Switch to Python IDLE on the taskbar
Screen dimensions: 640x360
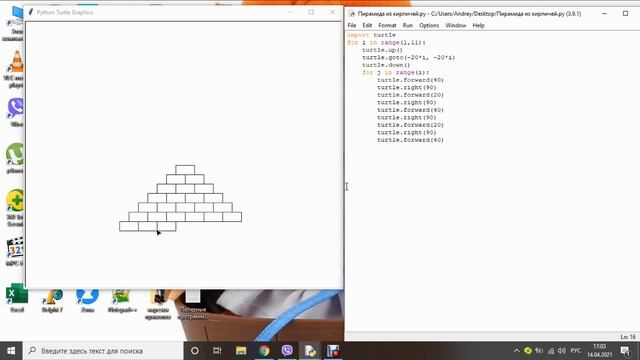(310, 351)
